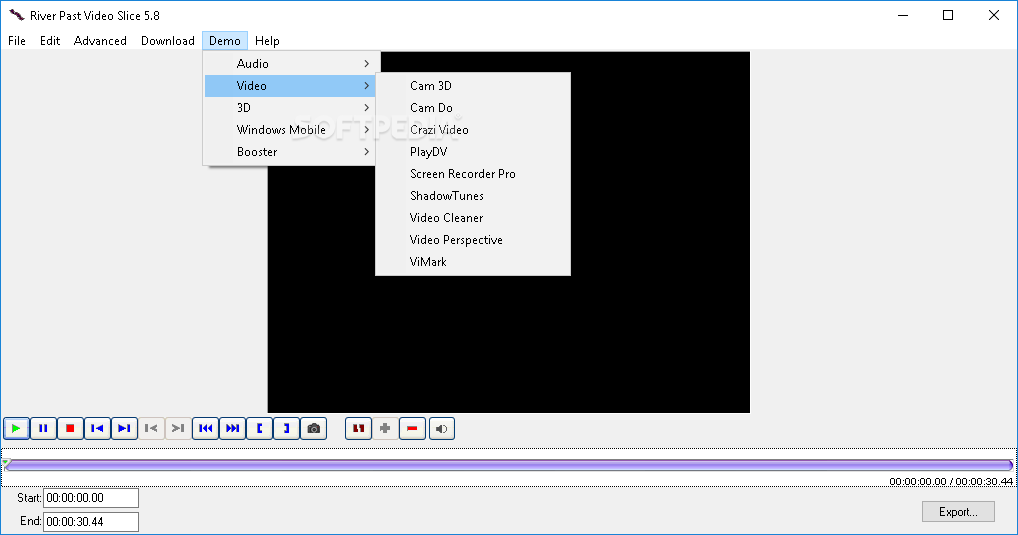
Task: Toggle sound with the speaker icon
Action: coord(441,429)
